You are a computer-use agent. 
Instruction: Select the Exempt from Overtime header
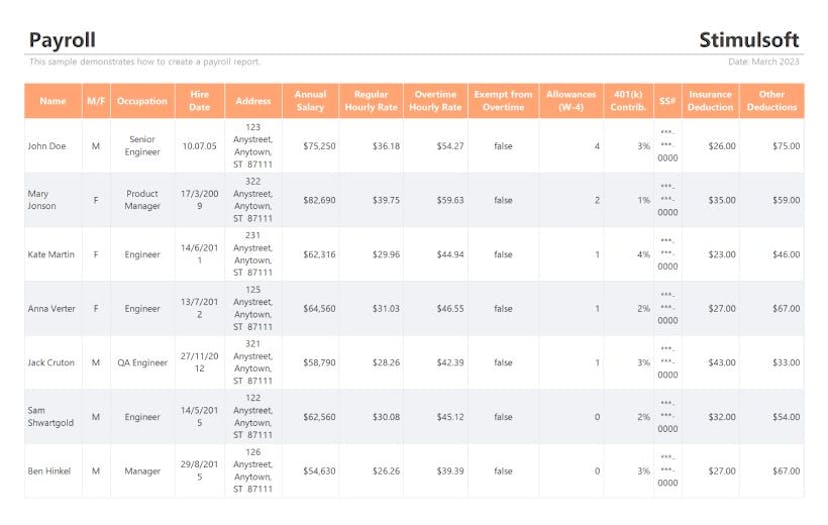(503, 101)
